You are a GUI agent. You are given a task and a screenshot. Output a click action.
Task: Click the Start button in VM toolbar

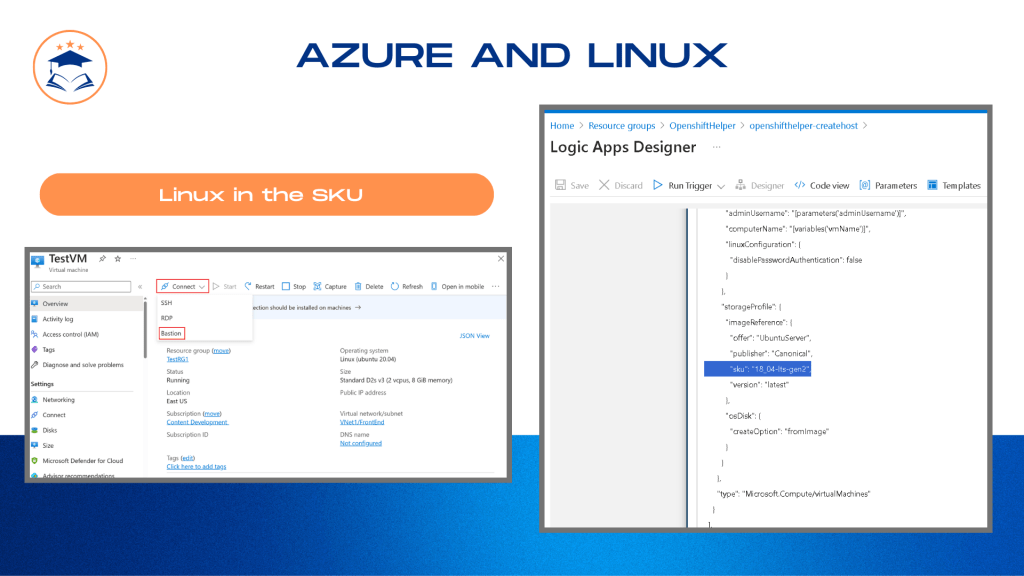(x=225, y=286)
